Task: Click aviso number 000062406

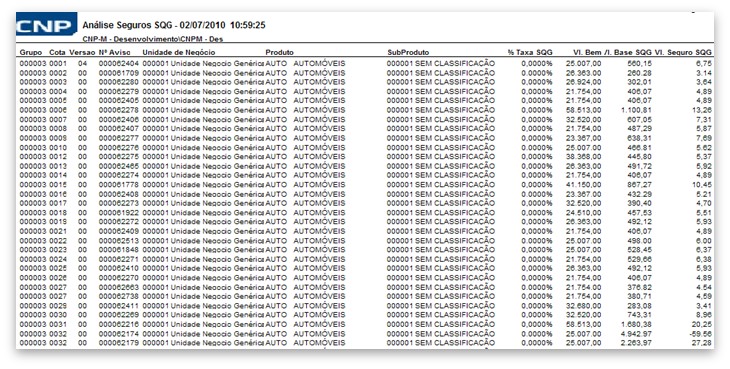Action: [x=119, y=119]
